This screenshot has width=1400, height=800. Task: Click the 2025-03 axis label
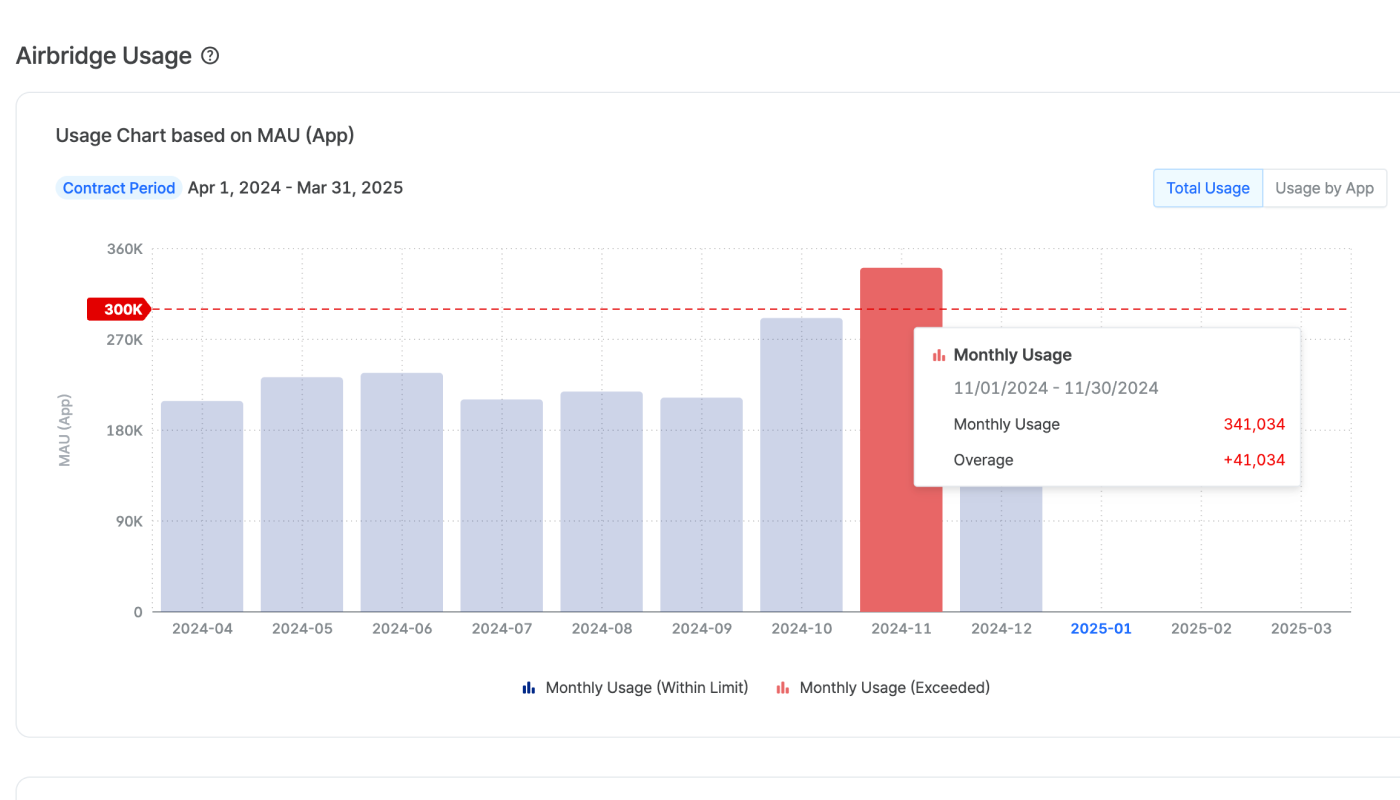coord(1301,629)
